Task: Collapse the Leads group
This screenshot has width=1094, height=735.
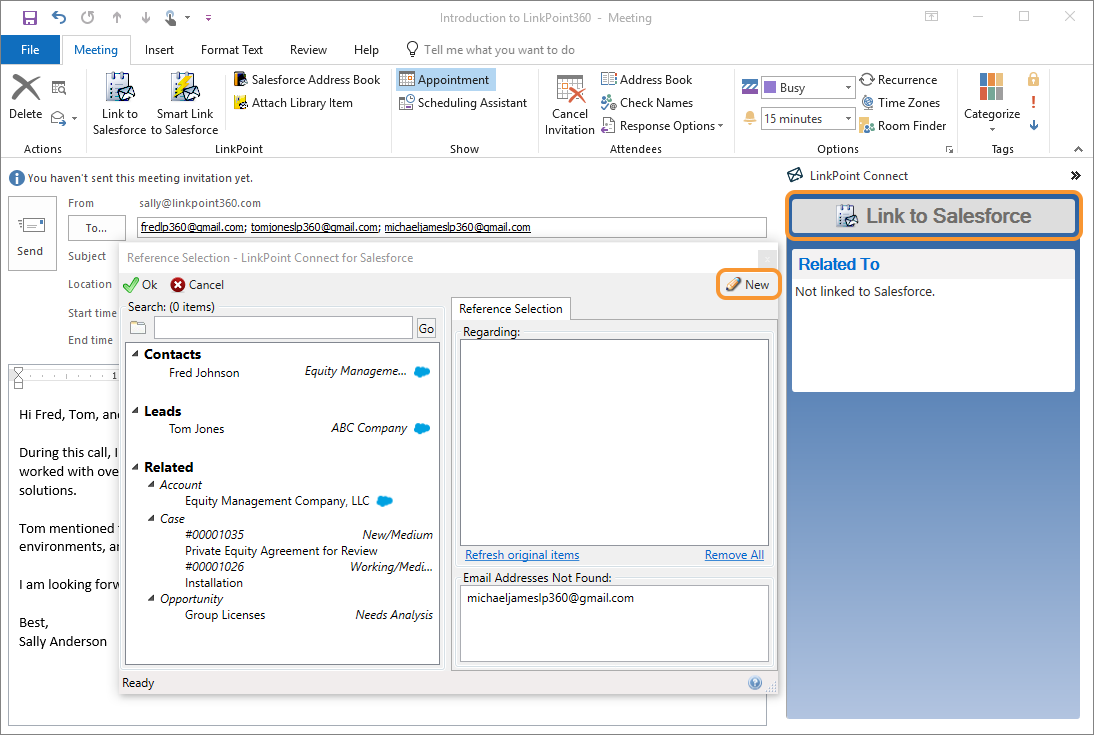Action: coord(135,410)
